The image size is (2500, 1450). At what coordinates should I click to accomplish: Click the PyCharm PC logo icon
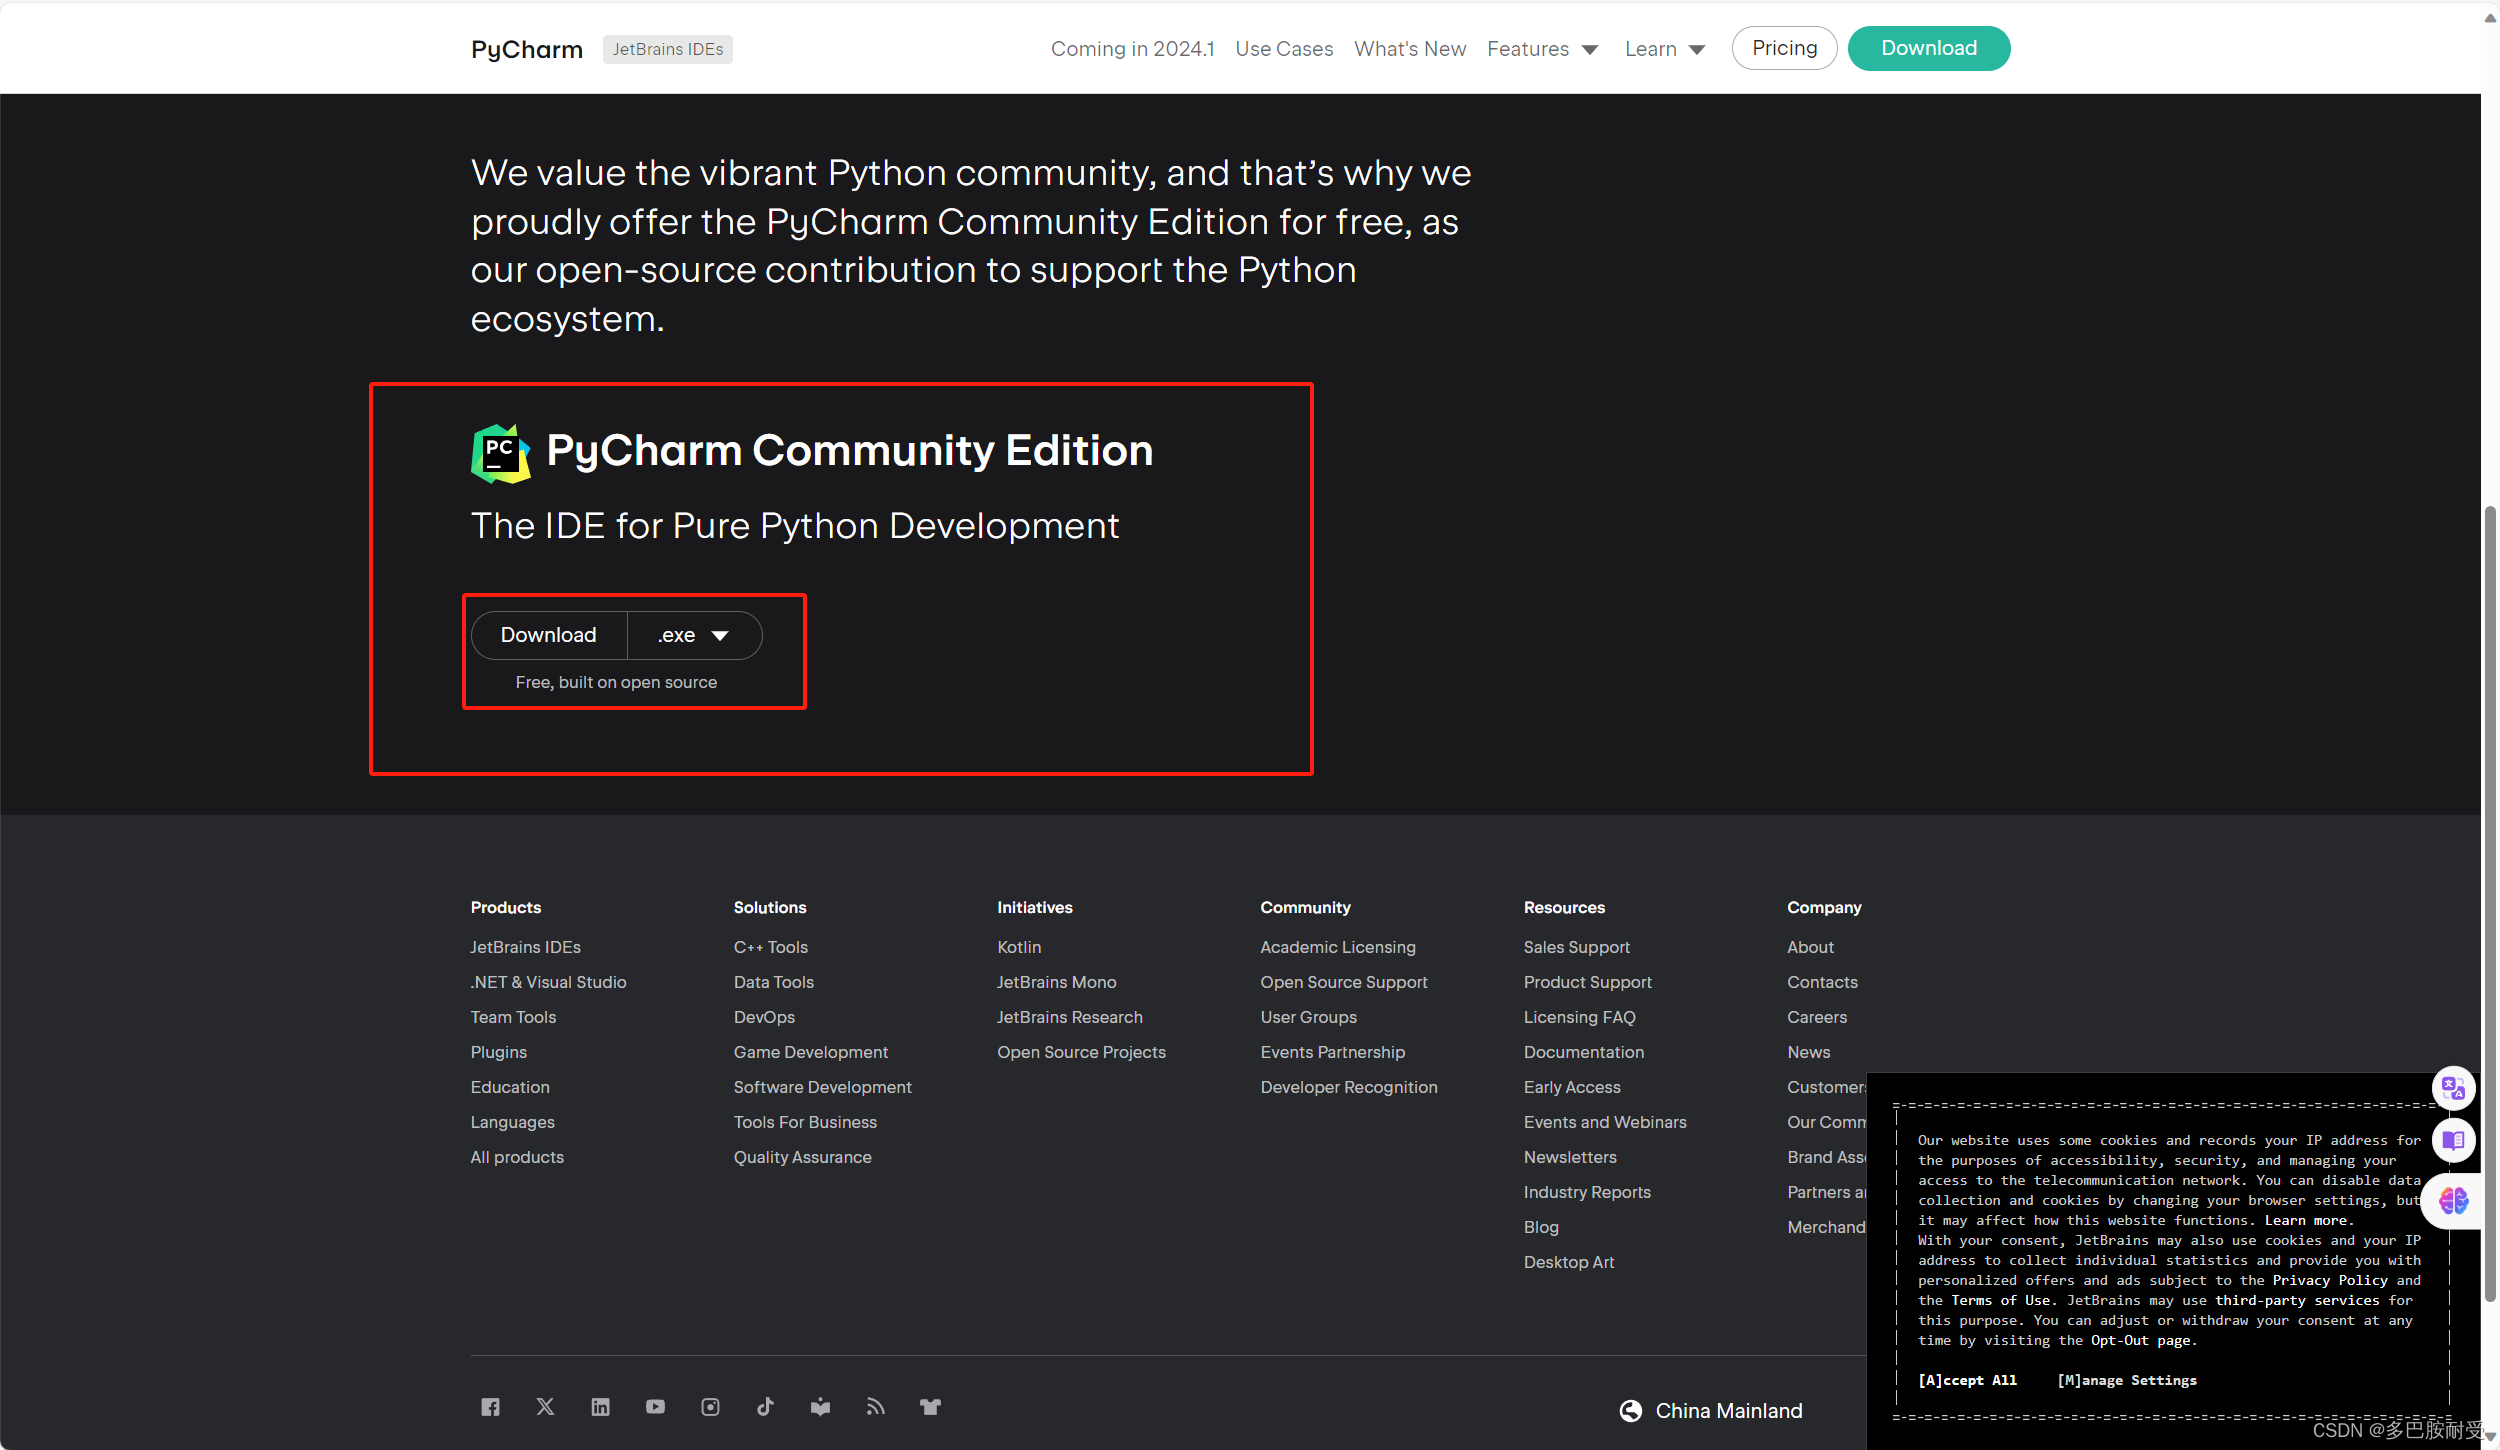click(500, 453)
